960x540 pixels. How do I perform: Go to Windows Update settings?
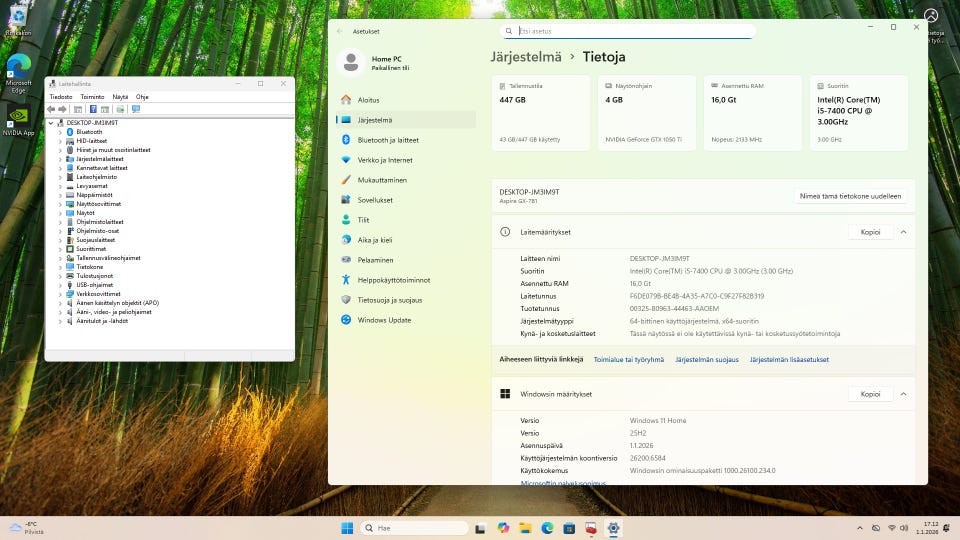[x=384, y=320]
